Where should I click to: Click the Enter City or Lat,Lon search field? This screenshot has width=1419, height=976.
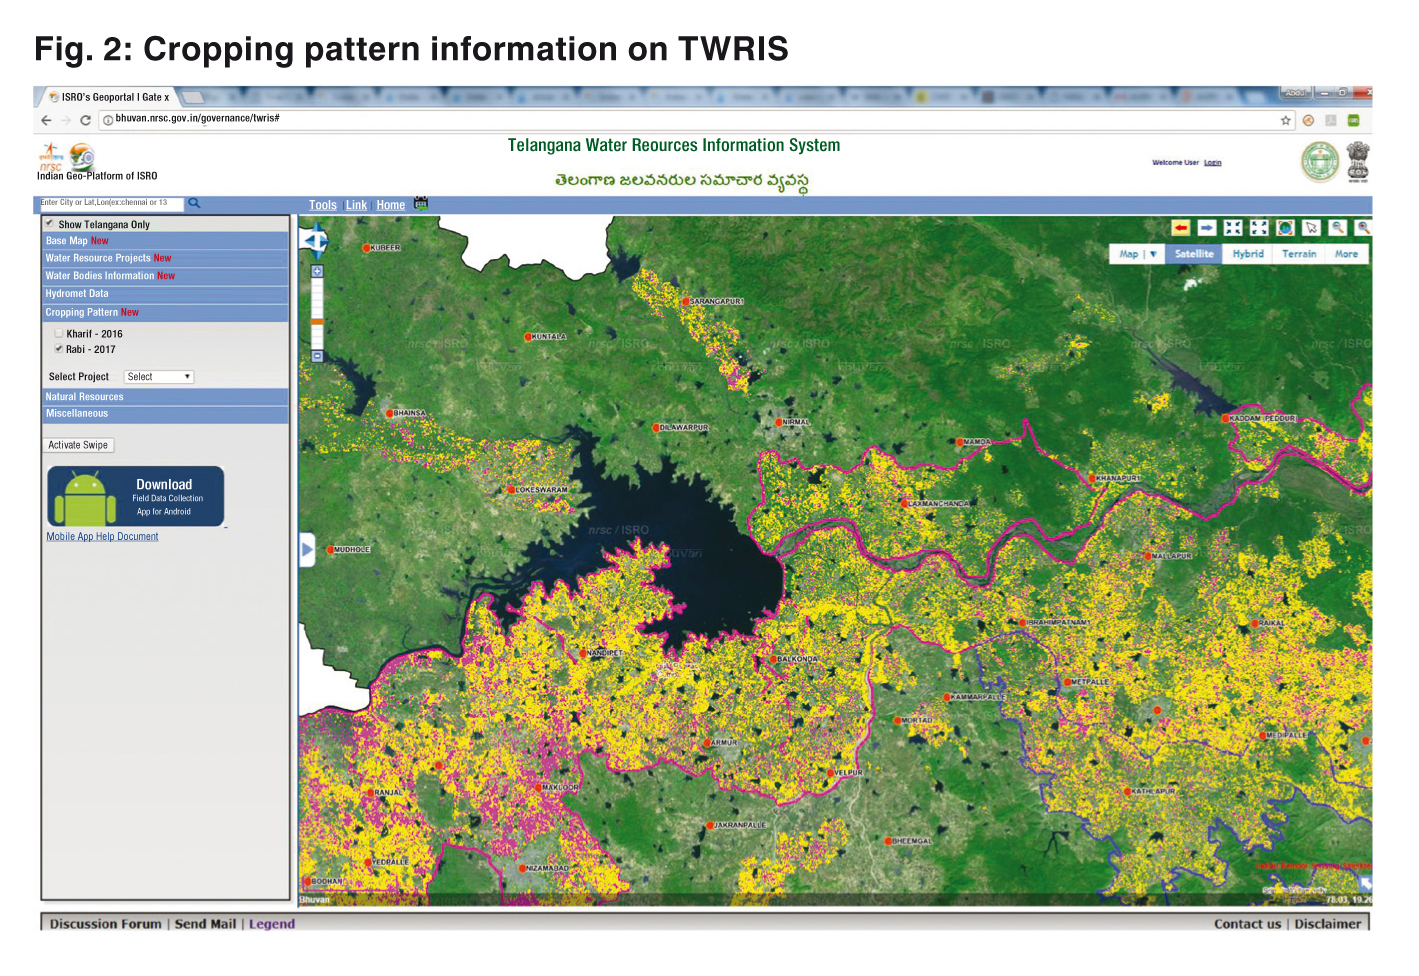click(111, 203)
